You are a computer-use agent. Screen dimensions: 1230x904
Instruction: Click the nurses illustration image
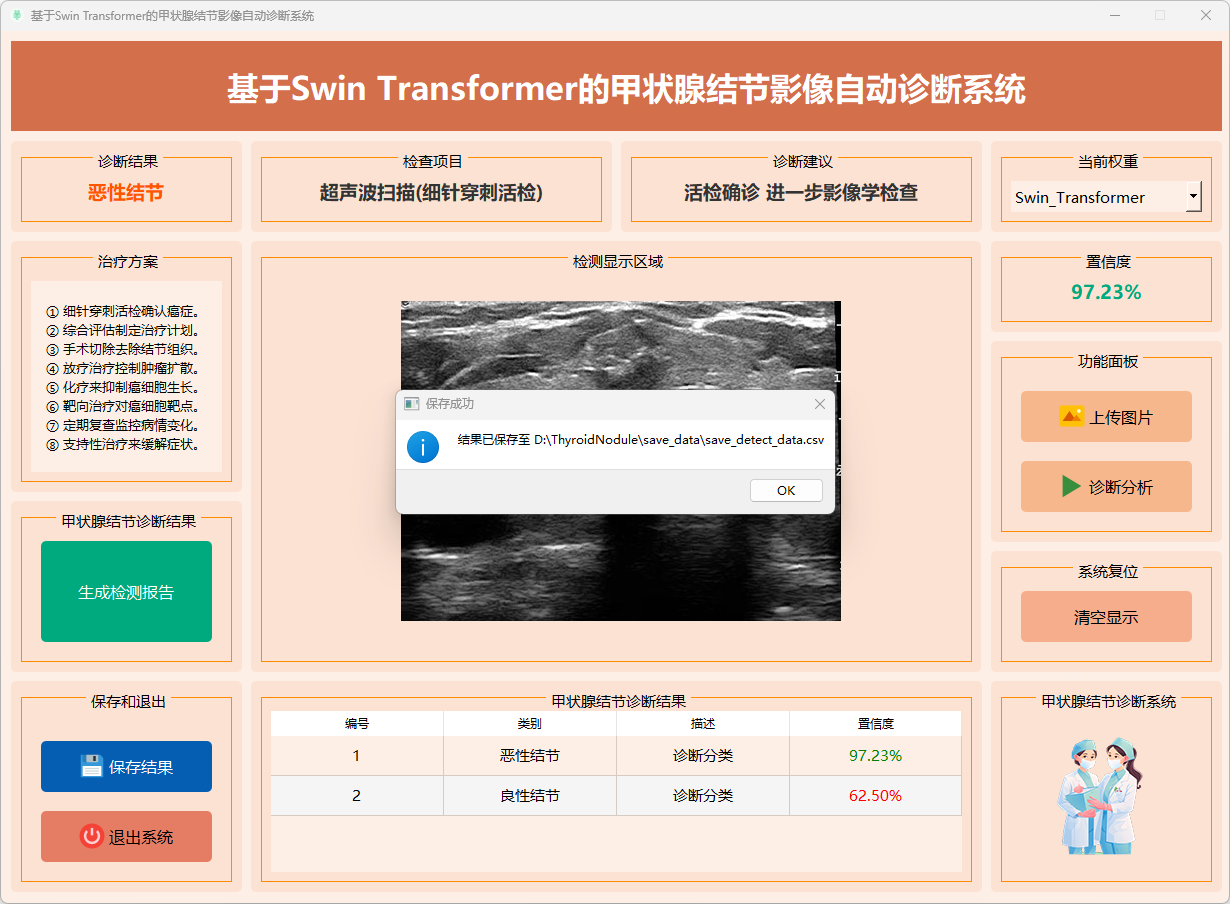point(1100,796)
